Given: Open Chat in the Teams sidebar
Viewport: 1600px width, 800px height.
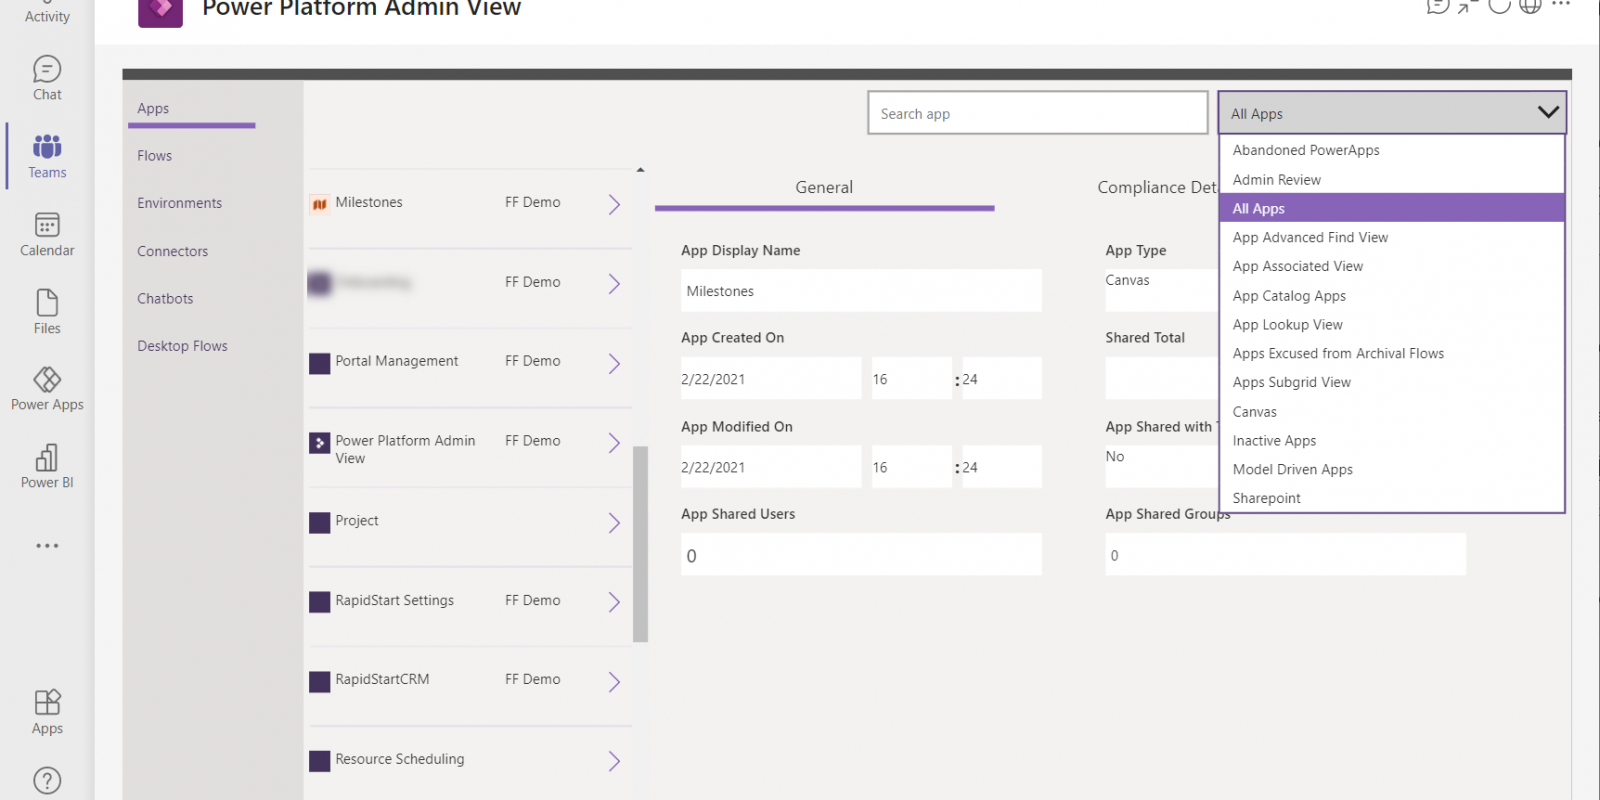Looking at the screenshot, I should click(x=47, y=78).
